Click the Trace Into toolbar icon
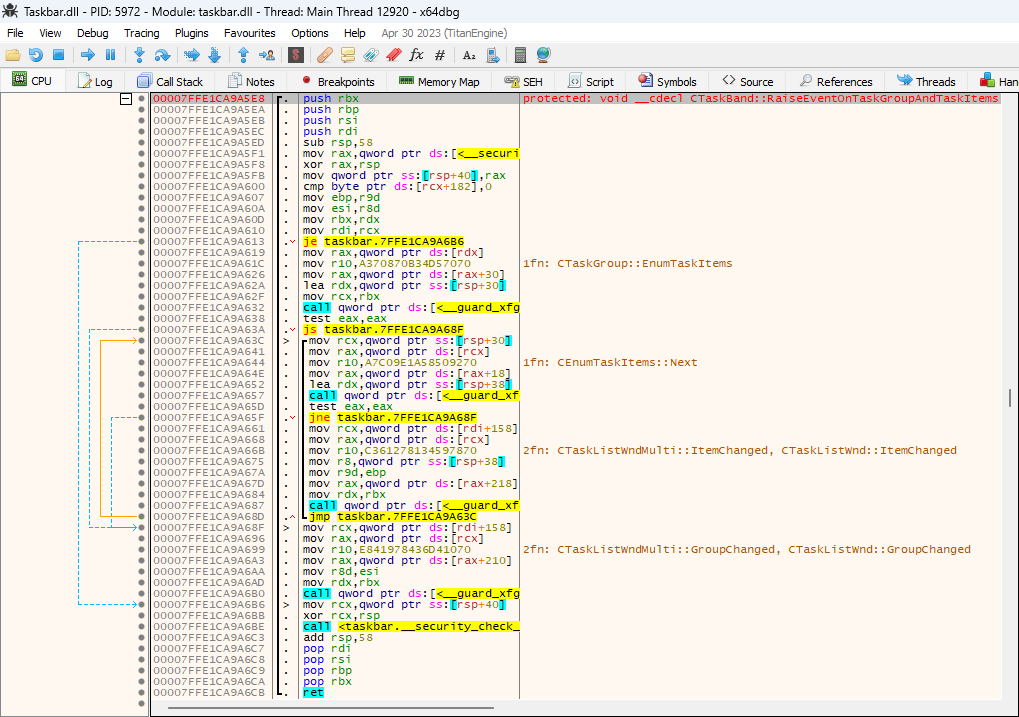The width and height of the screenshot is (1019, 717). point(192,55)
